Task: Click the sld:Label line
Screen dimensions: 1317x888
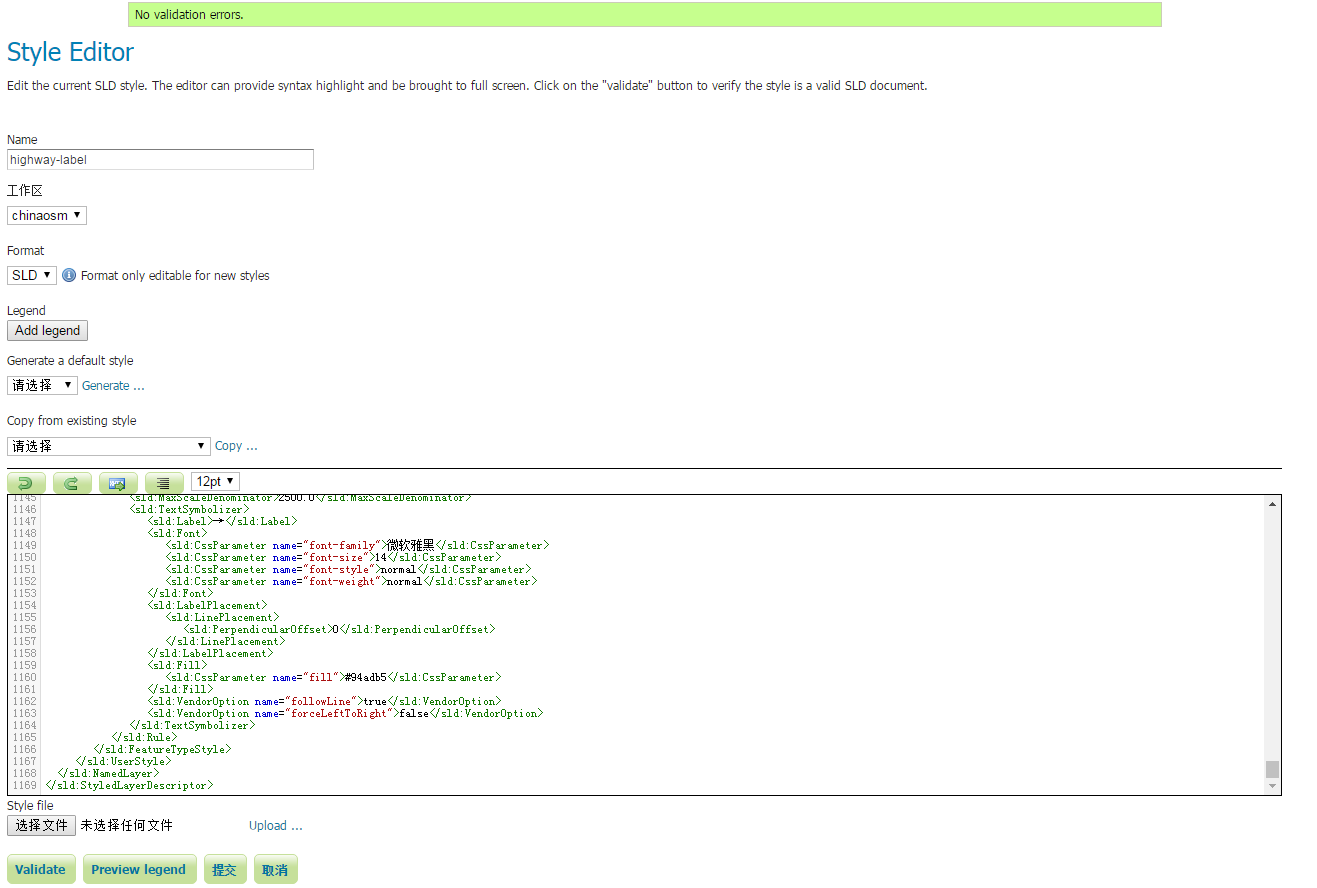Action: 222,522
